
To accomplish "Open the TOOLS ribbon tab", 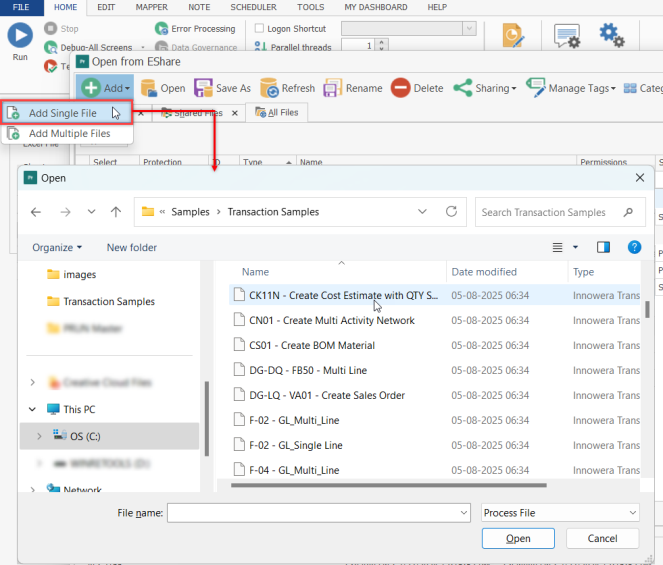I will point(310,7).
